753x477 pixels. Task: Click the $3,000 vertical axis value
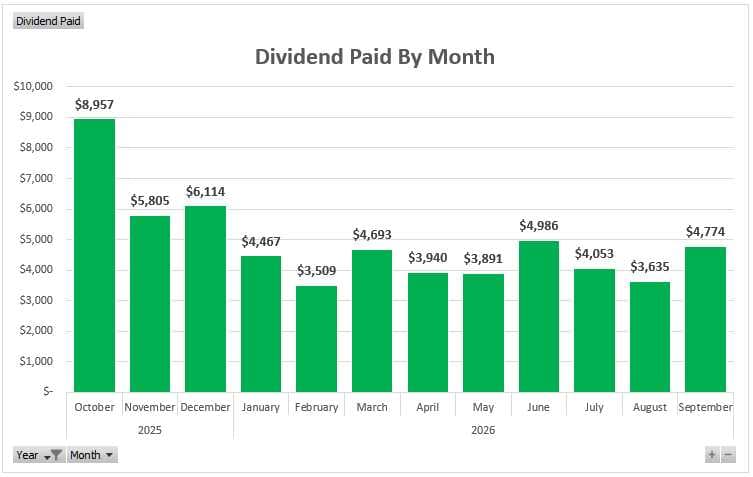[36, 300]
